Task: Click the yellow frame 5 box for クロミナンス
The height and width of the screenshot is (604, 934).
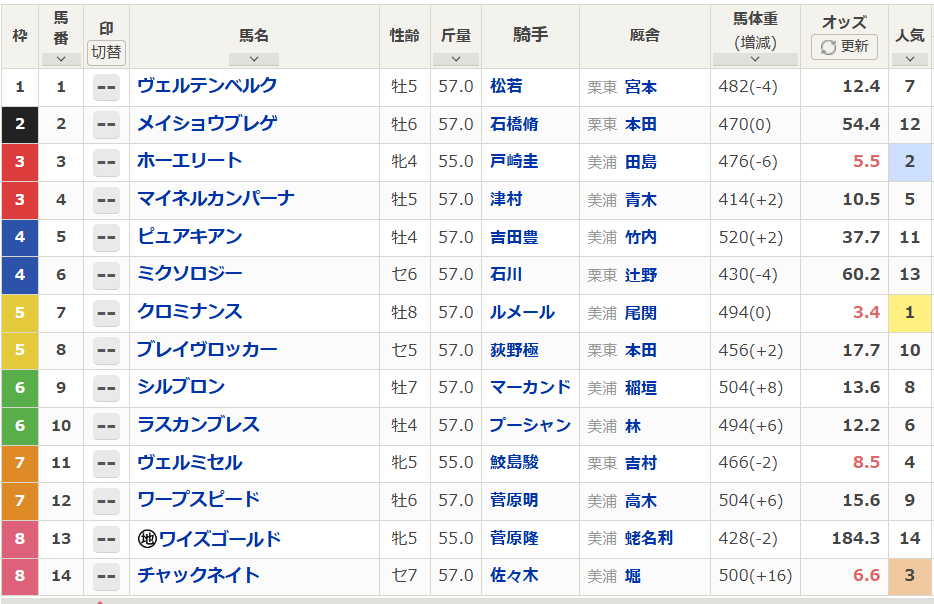Action: pos(20,314)
